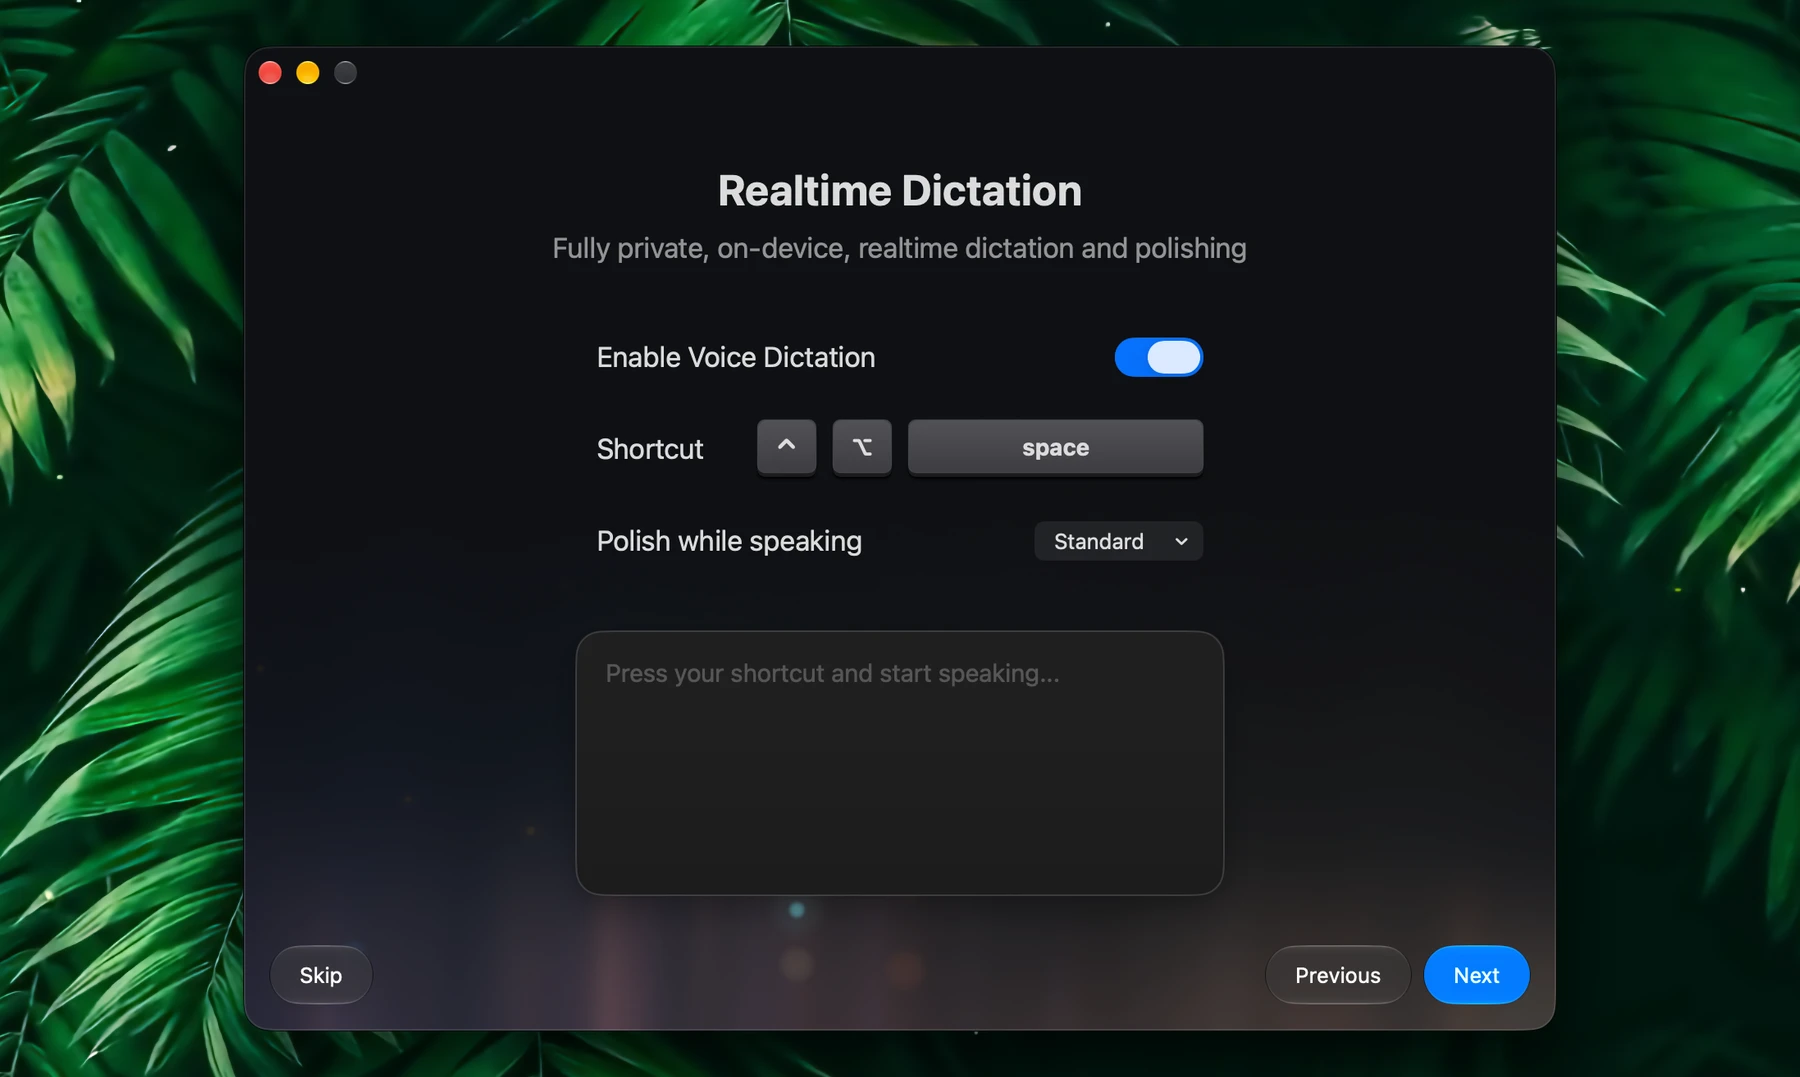
Task: Click the Shortcut label
Action: coord(650,449)
